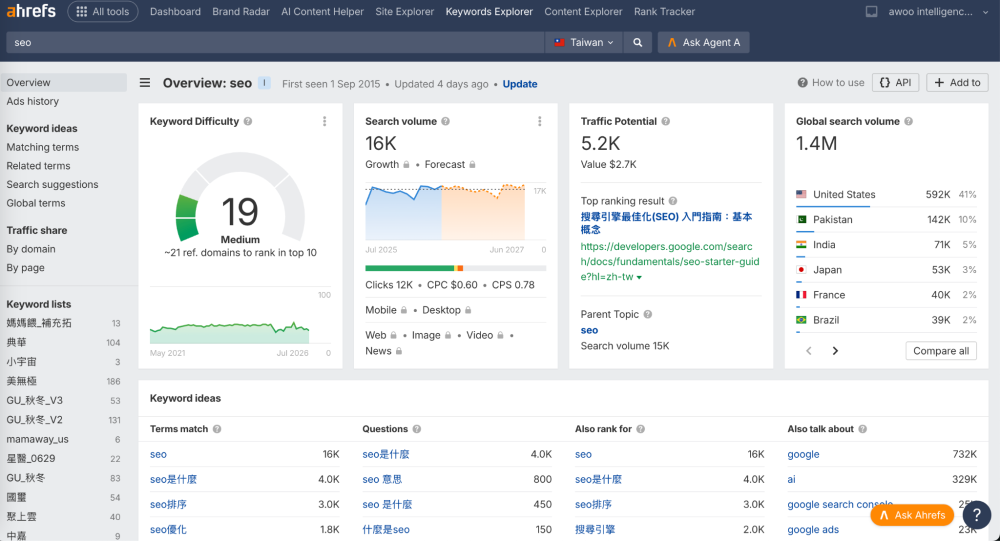
Task: Switch to Site Explorer in top navigation
Action: pos(404,11)
